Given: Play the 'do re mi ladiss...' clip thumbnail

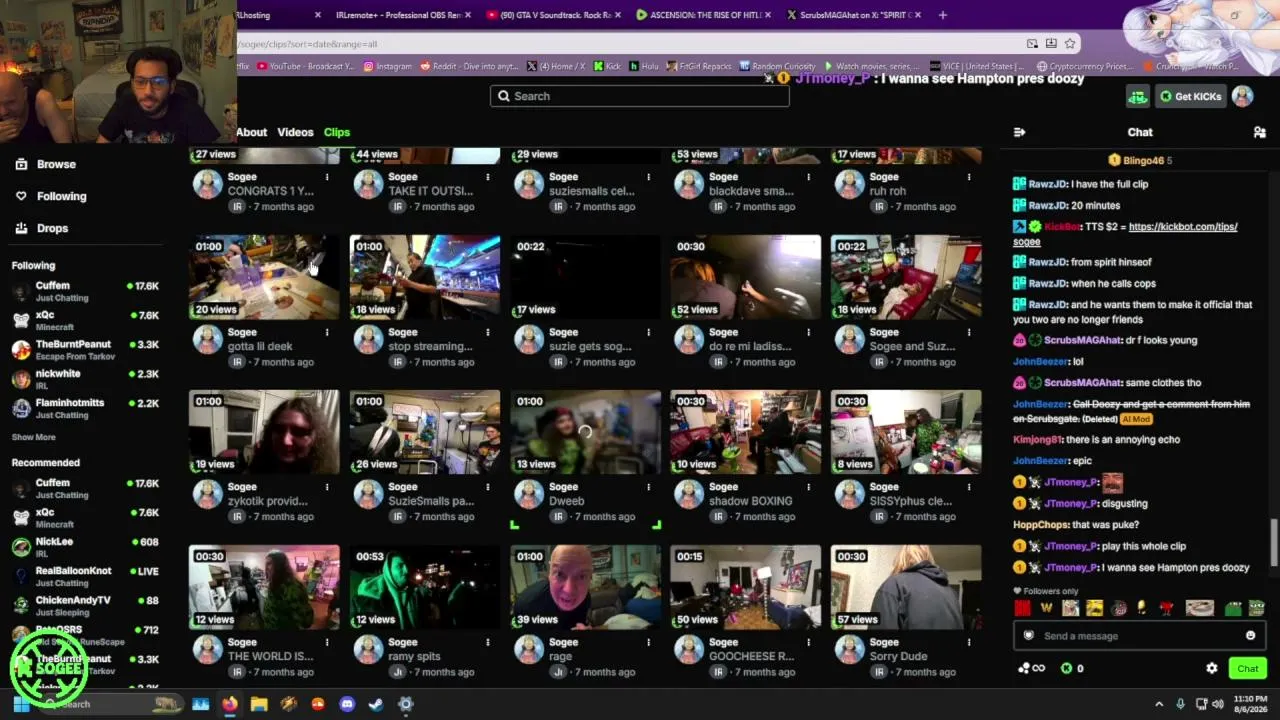Looking at the screenshot, I should [x=745, y=277].
